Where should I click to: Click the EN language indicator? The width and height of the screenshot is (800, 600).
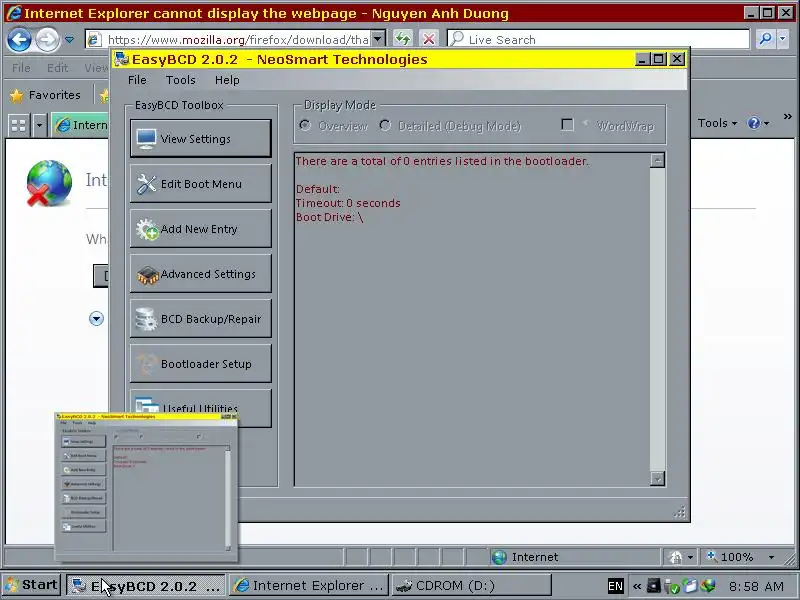click(x=615, y=586)
